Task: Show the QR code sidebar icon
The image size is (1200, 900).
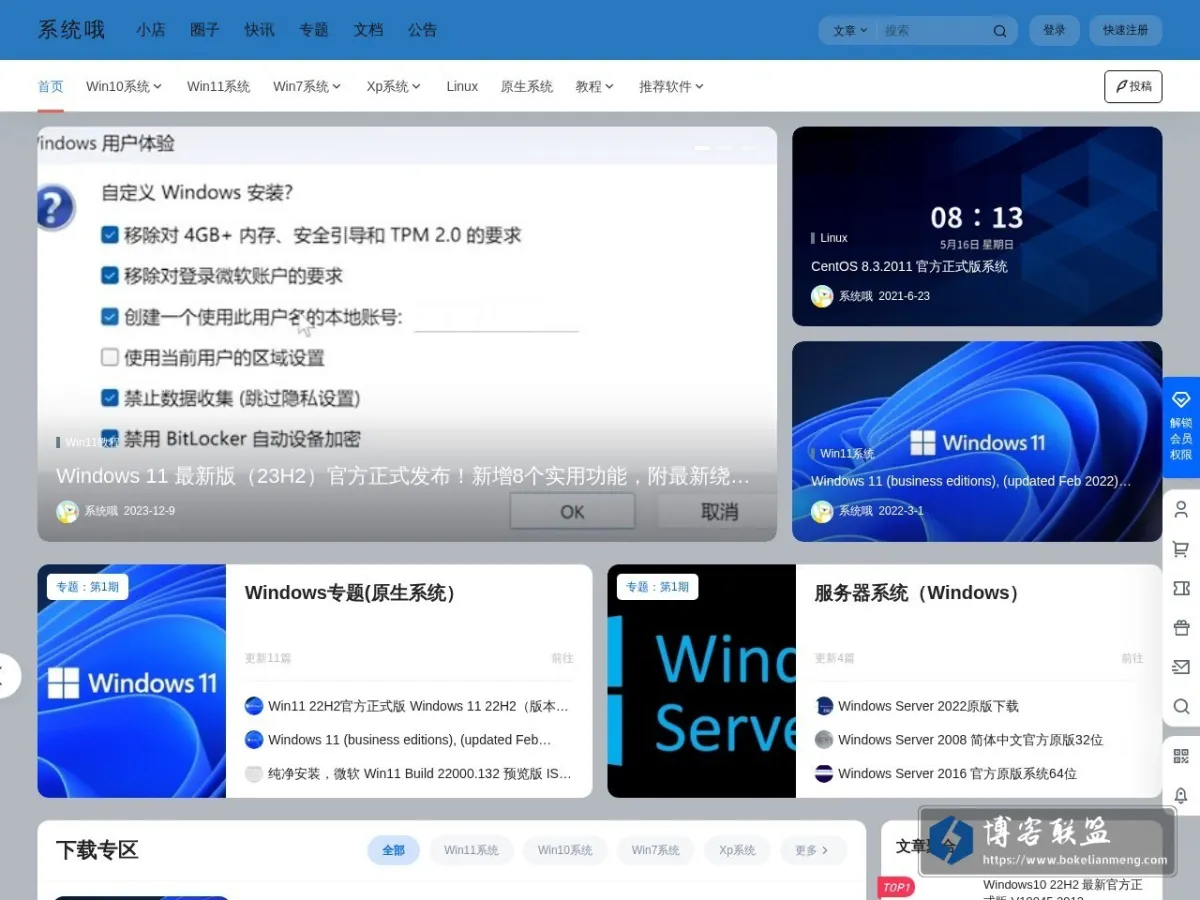Action: 1181,756
